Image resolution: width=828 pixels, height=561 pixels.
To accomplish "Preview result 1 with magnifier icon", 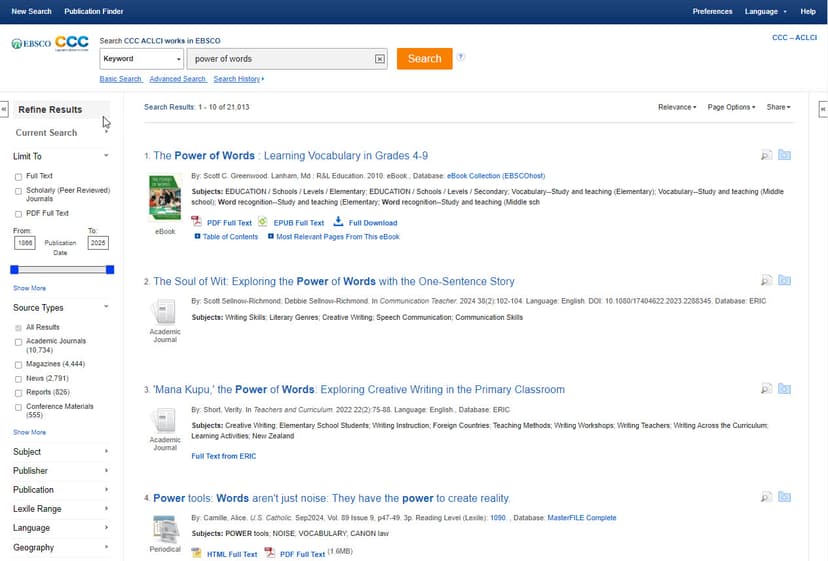I will tap(766, 155).
